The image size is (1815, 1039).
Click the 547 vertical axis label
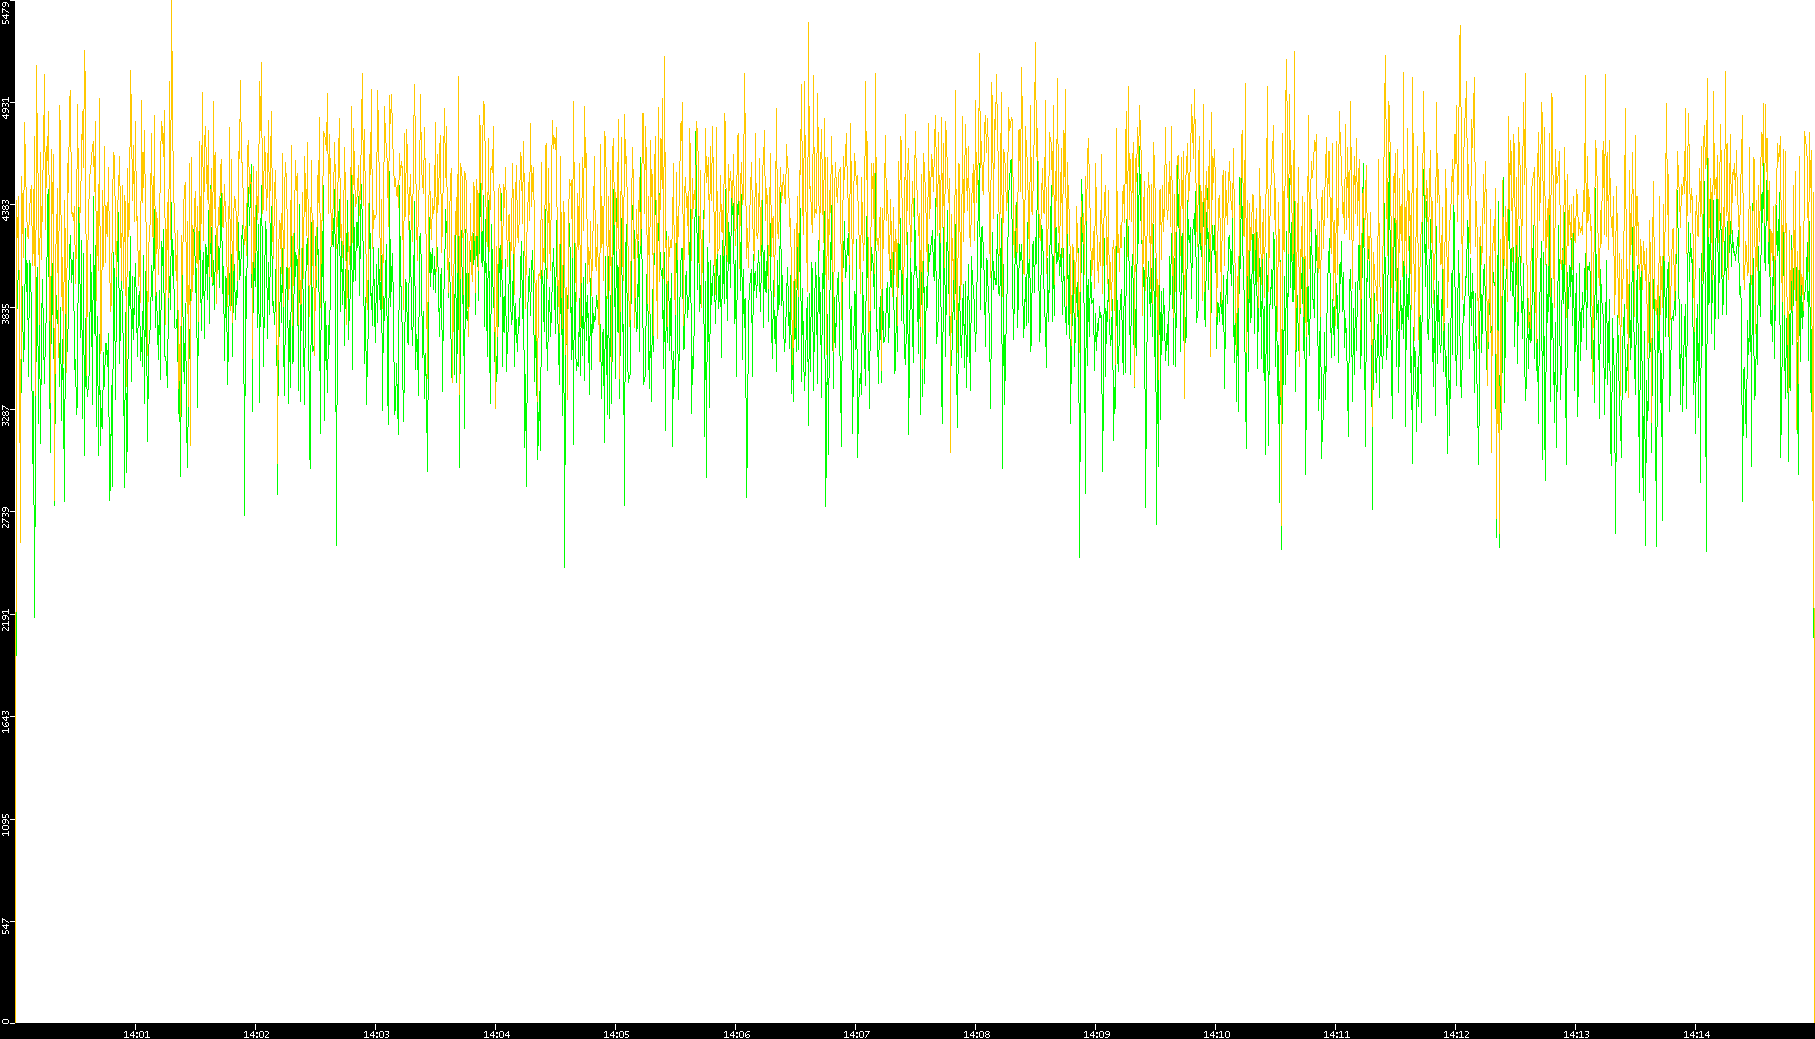7,926
